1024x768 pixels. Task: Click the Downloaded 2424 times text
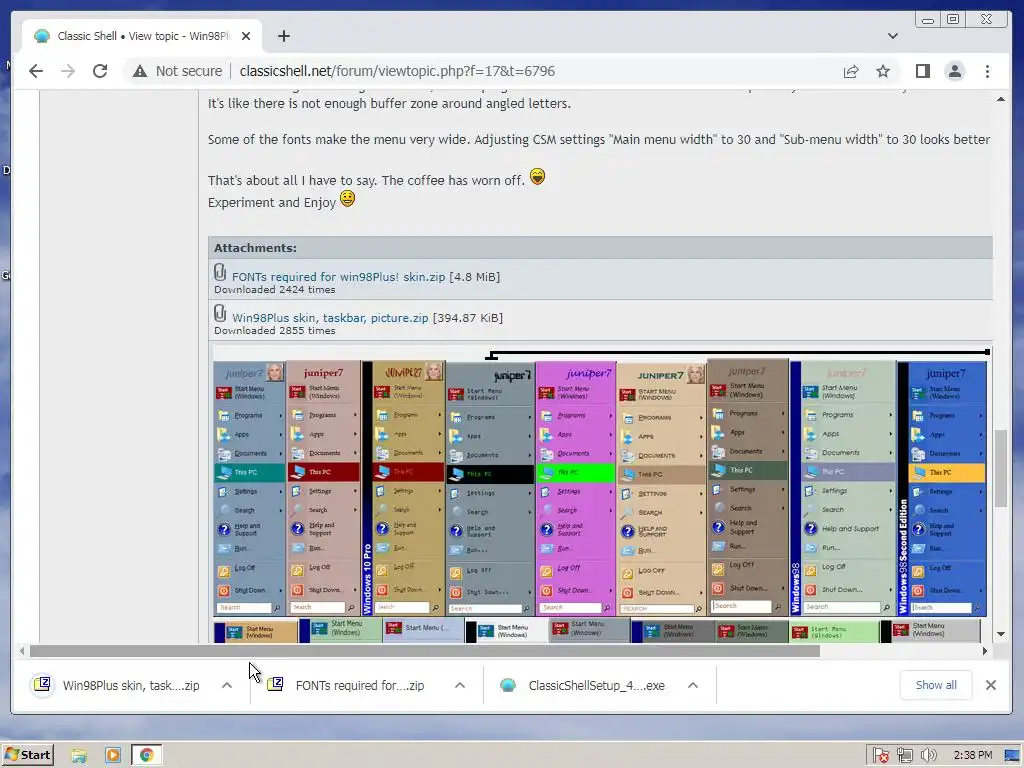tap(275, 290)
